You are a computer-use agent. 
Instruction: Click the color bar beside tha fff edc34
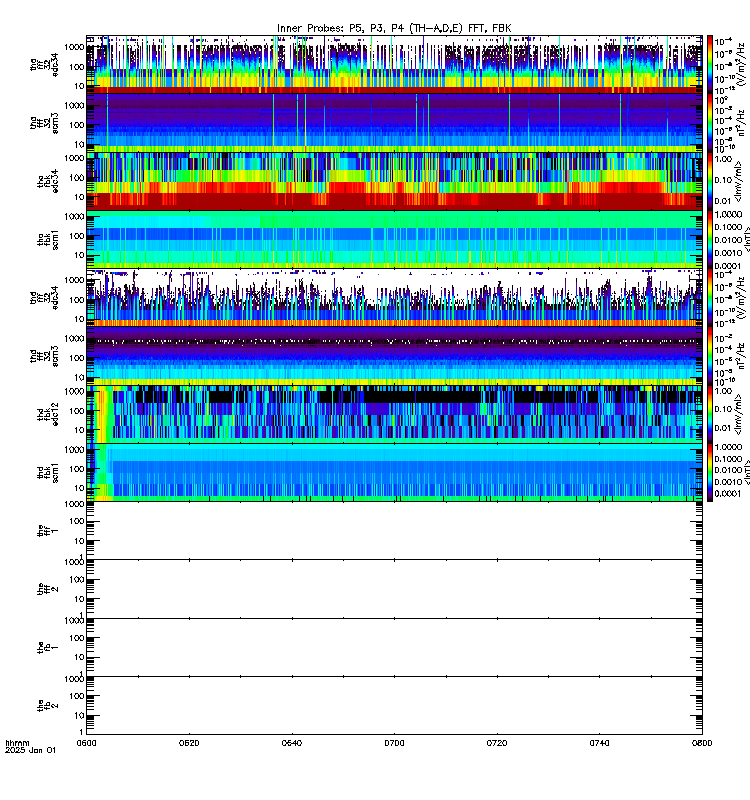coord(710,64)
